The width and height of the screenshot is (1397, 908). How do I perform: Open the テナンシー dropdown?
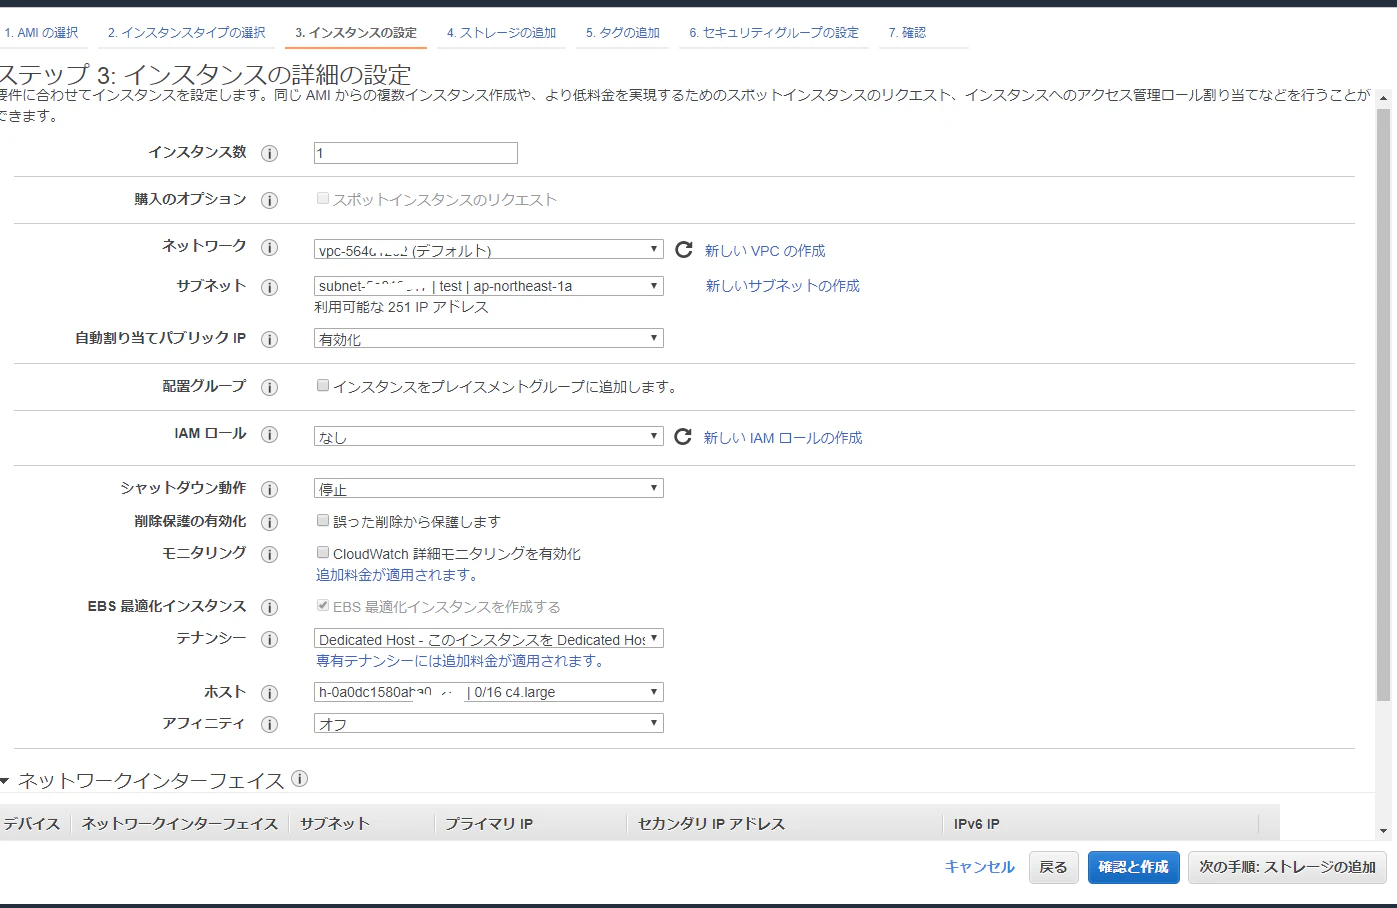tap(489, 639)
